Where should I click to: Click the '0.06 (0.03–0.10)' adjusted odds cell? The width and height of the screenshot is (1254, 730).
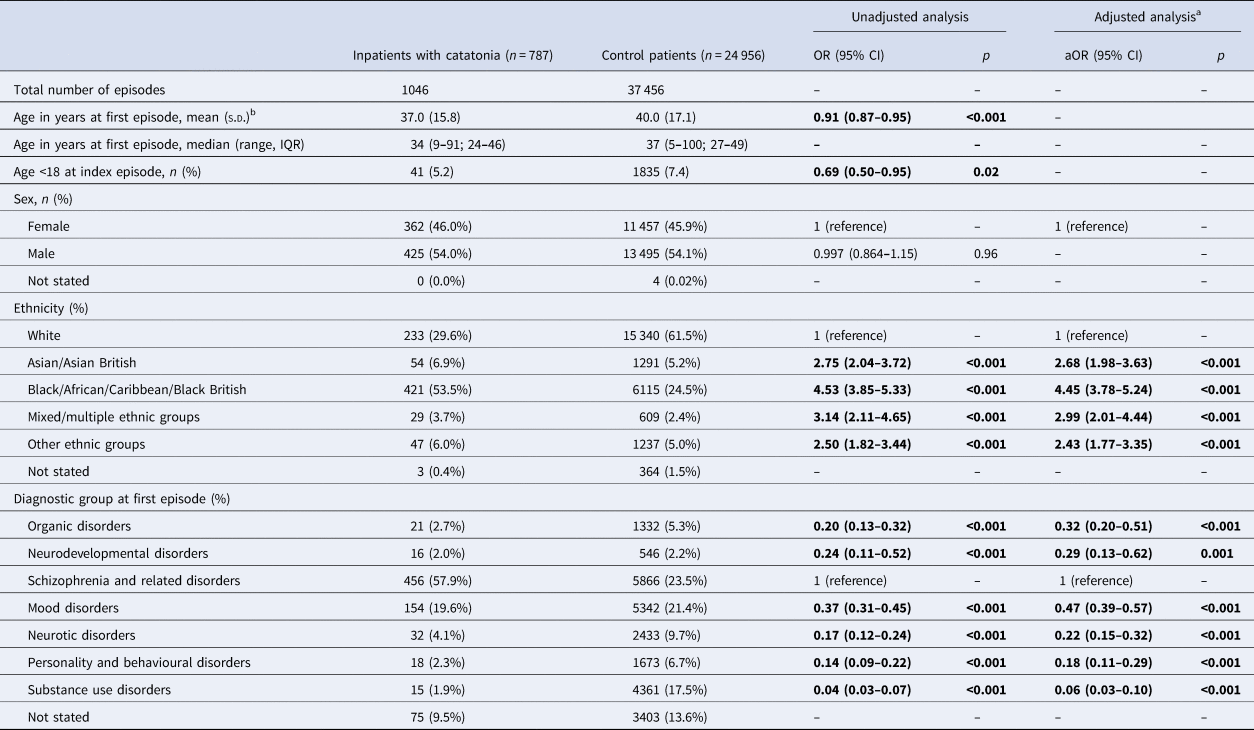1096,689
